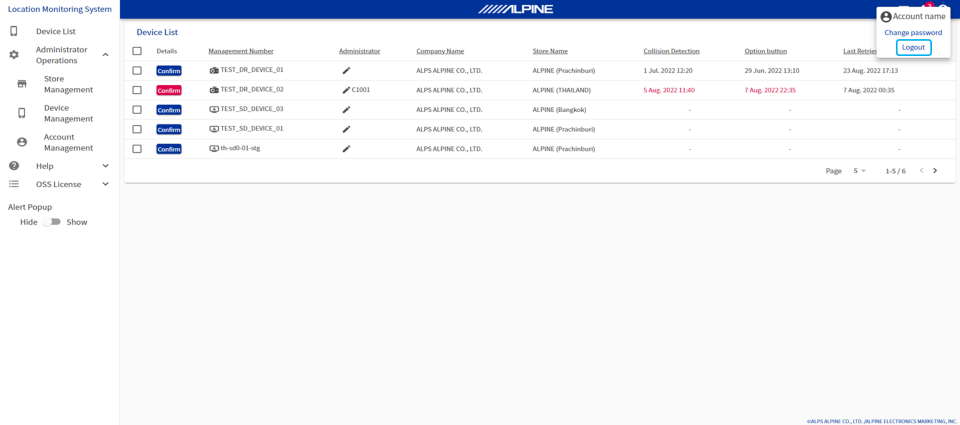Screen dimensions: 960x425
Task: Sort by Company Name column
Action: tap(440, 51)
